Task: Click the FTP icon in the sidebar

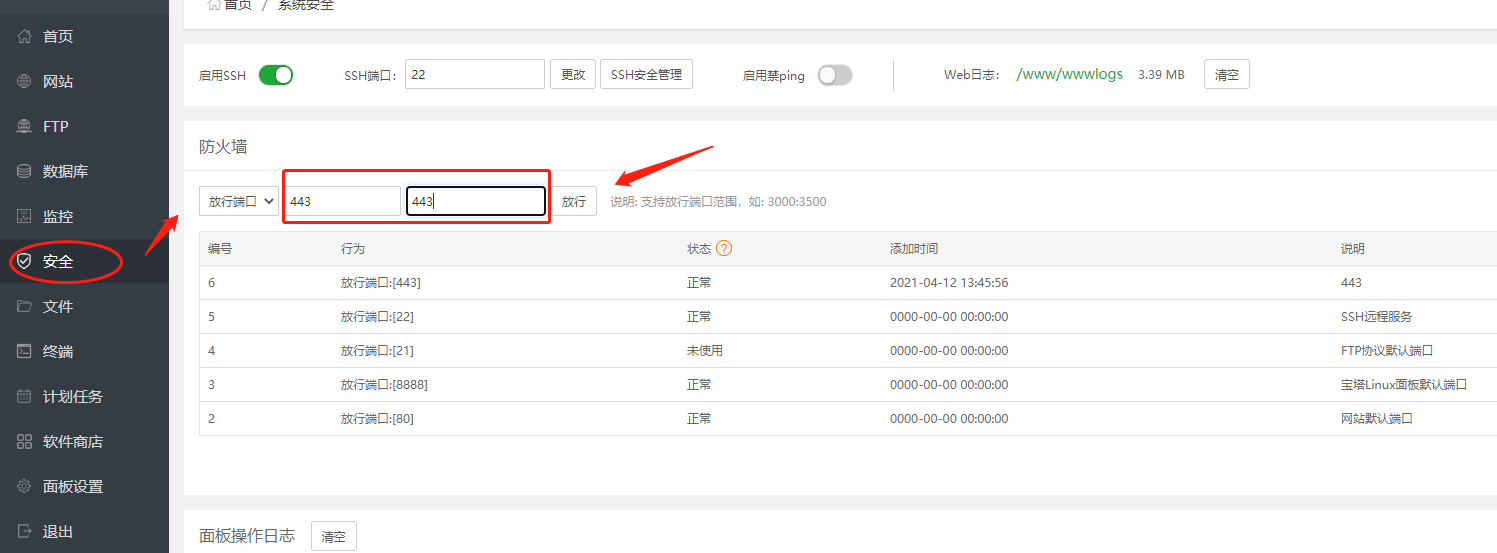Action: tap(25, 126)
